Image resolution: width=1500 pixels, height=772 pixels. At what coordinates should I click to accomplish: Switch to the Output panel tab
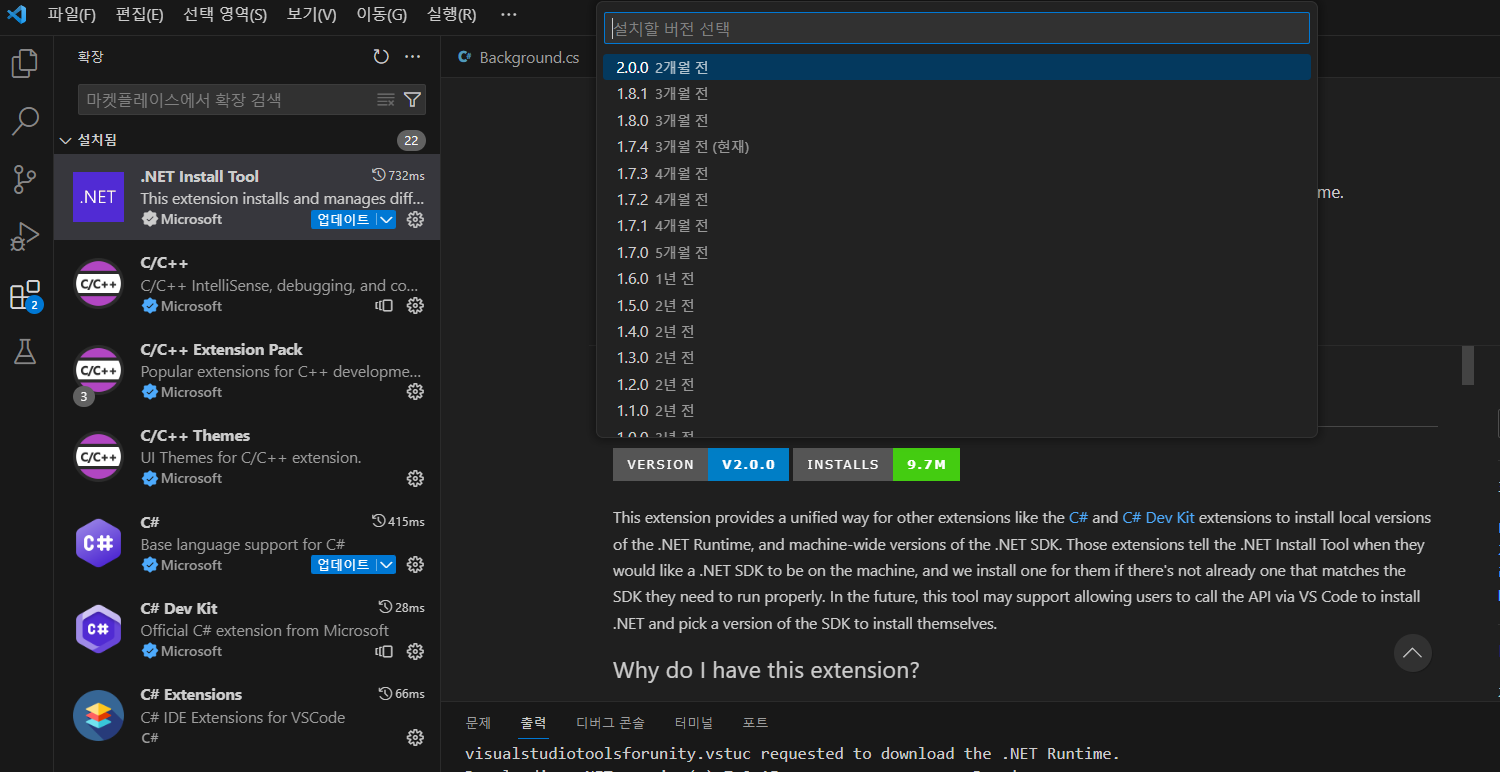point(533,722)
